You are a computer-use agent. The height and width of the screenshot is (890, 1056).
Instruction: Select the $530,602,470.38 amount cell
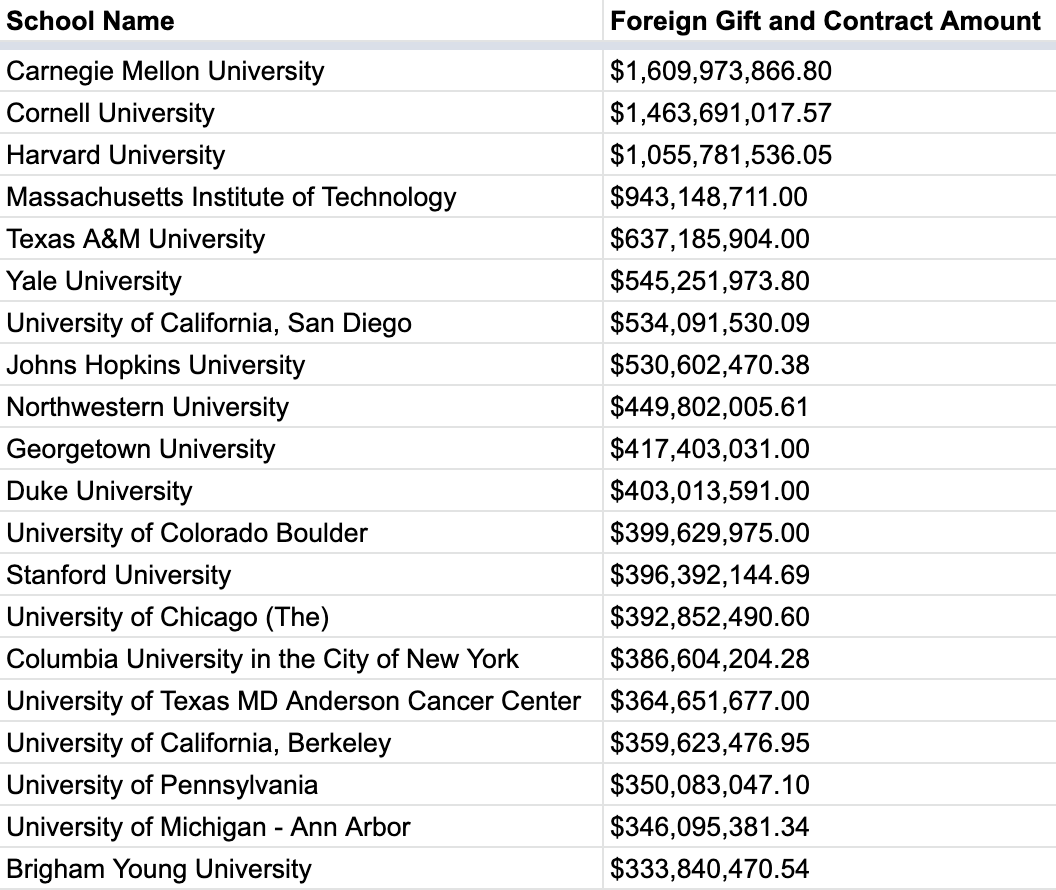tap(710, 365)
